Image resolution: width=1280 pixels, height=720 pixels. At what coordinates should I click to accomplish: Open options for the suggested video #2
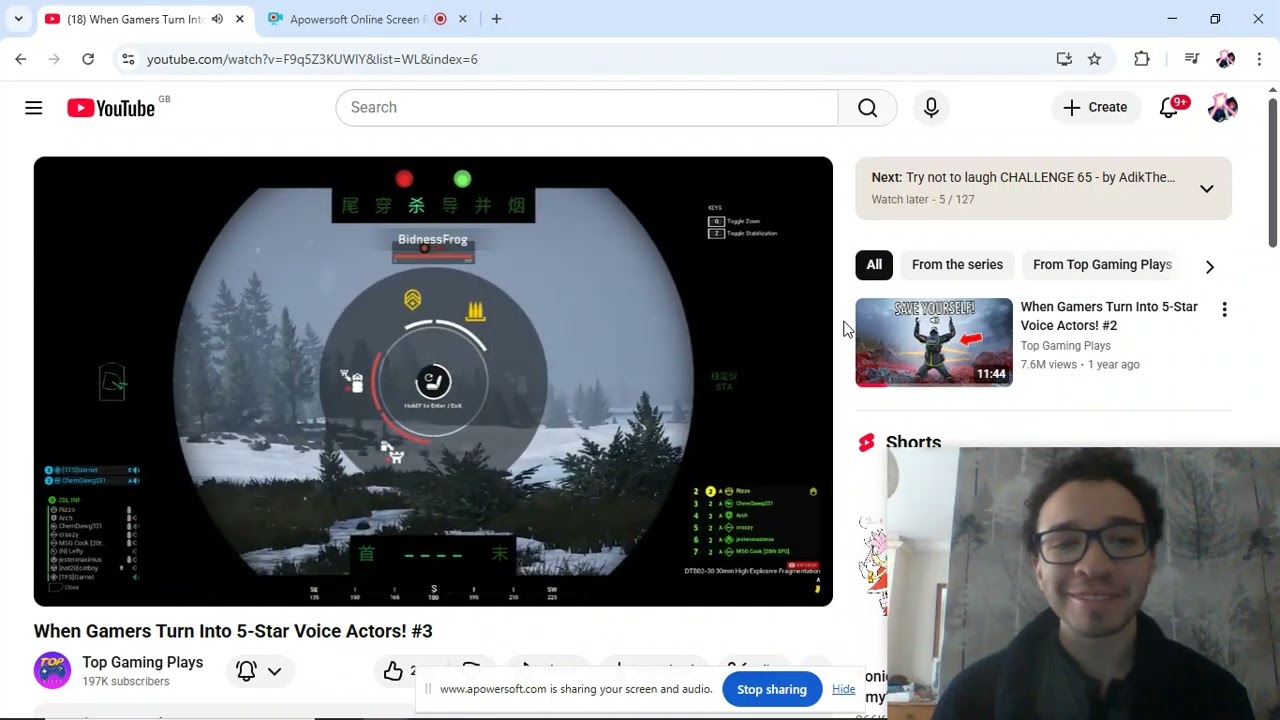pos(1224,310)
